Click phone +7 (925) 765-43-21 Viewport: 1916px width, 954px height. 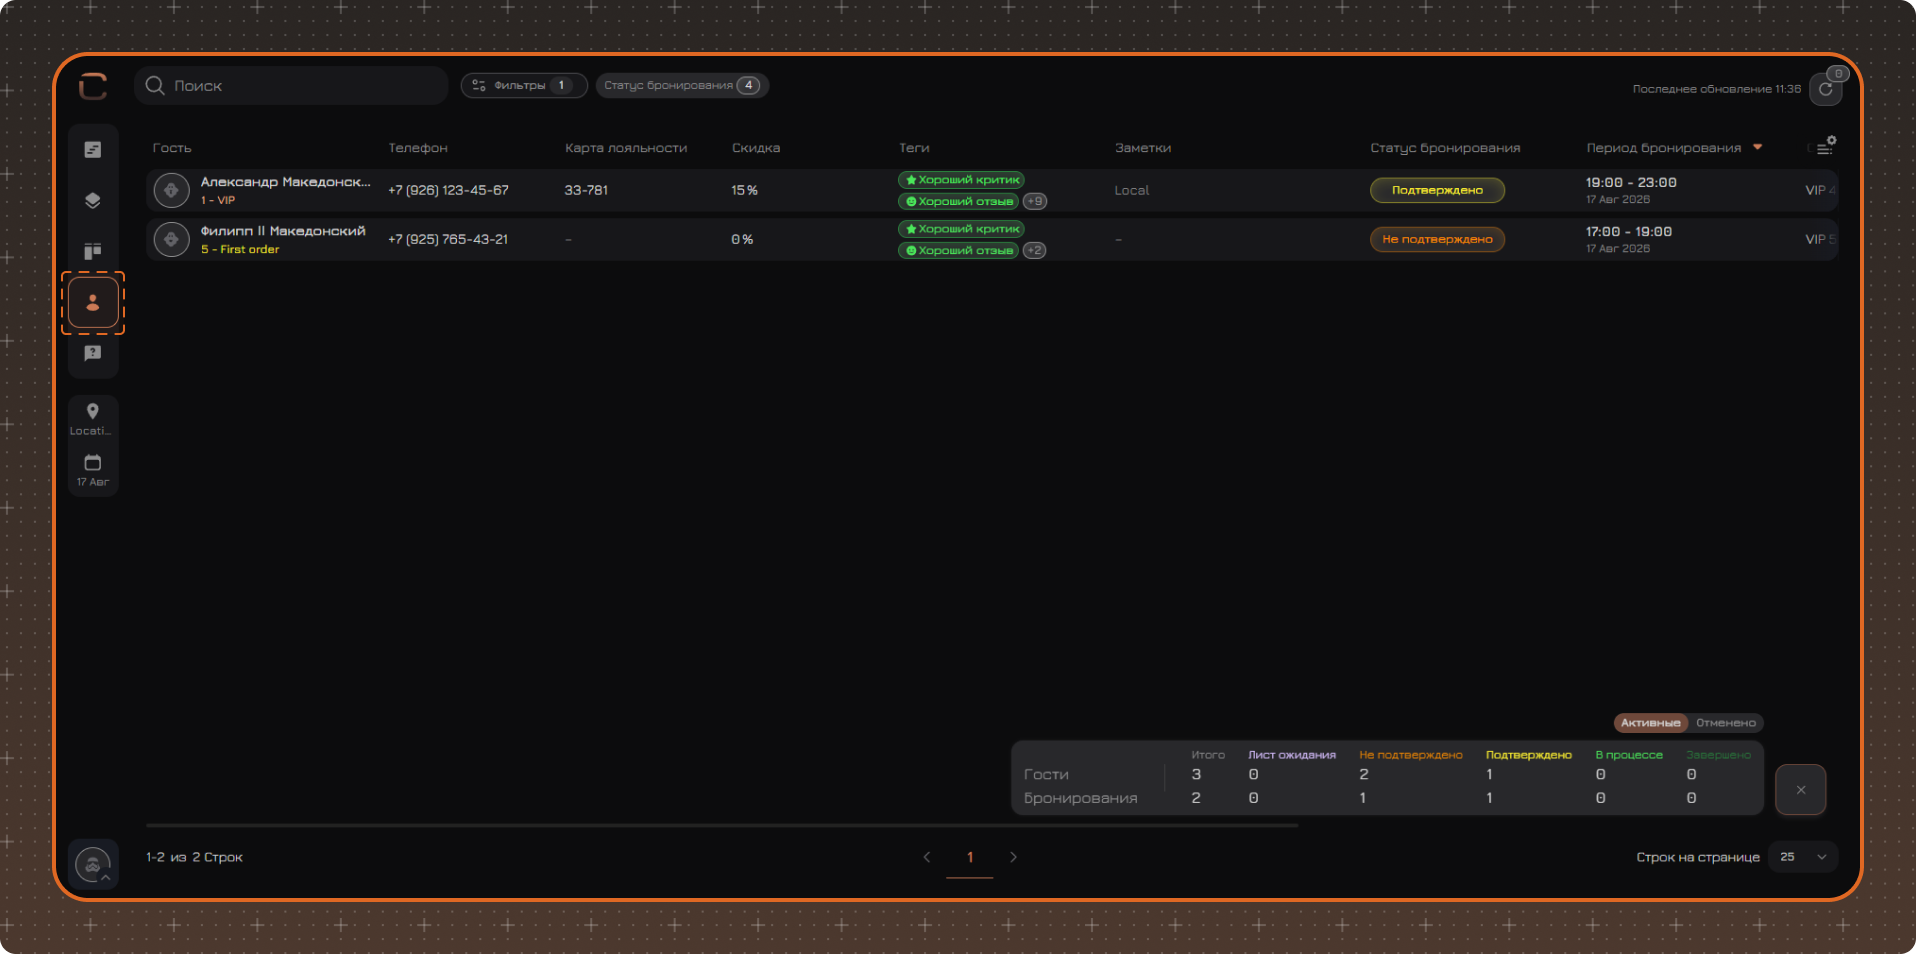pyautogui.click(x=448, y=239)
